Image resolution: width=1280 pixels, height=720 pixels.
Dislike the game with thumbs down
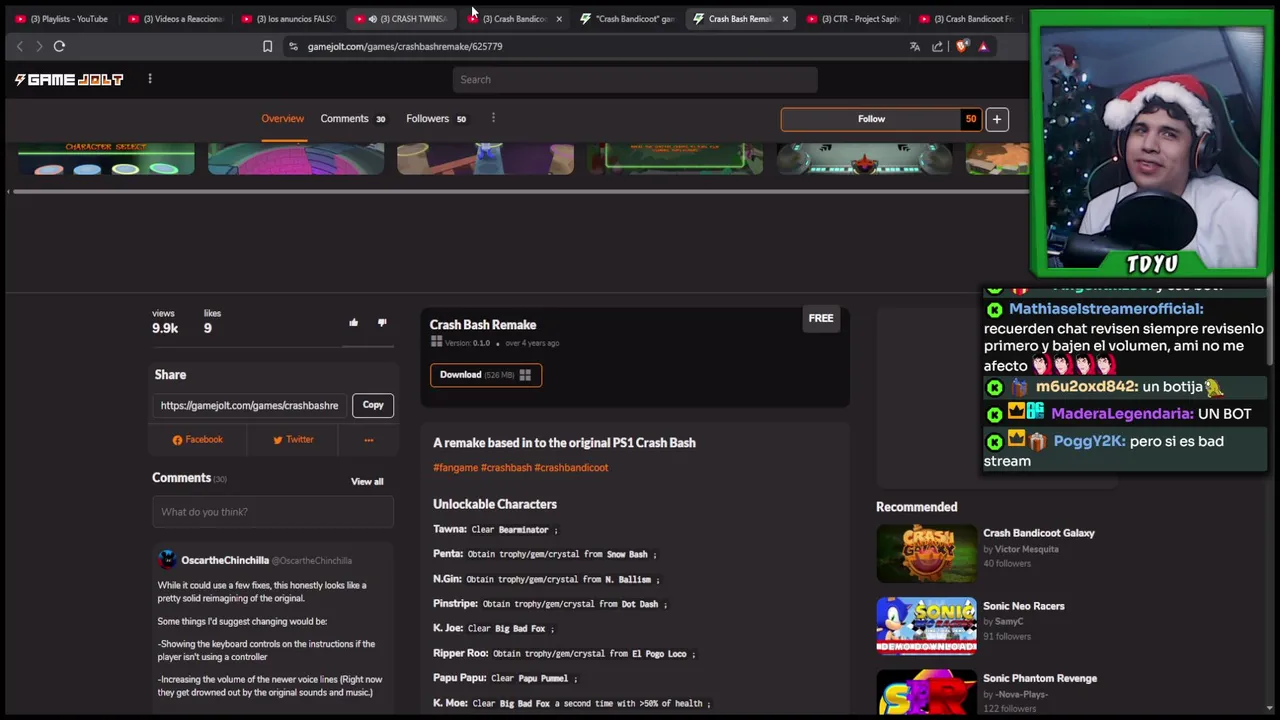pyautogui.click(x=382, y=322)
